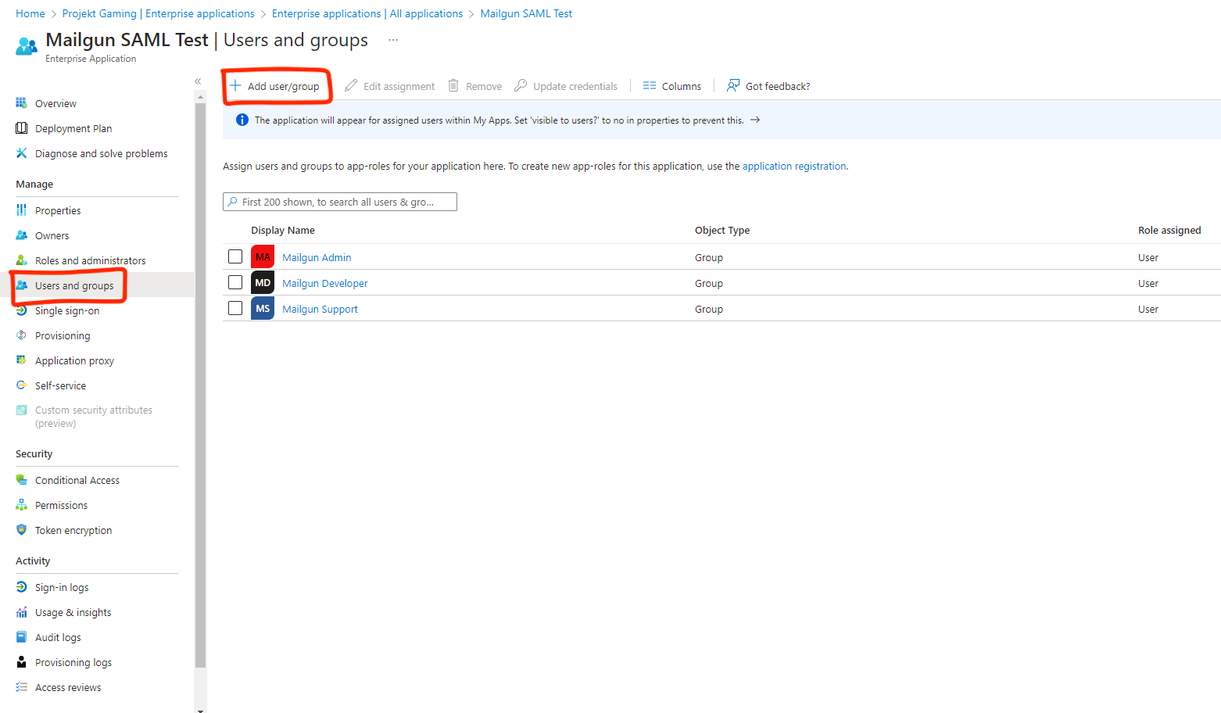This screenshot has height=713, width=1221.
Task: Open the ellipsis more options menu
Action: click(x=393, y=41)
